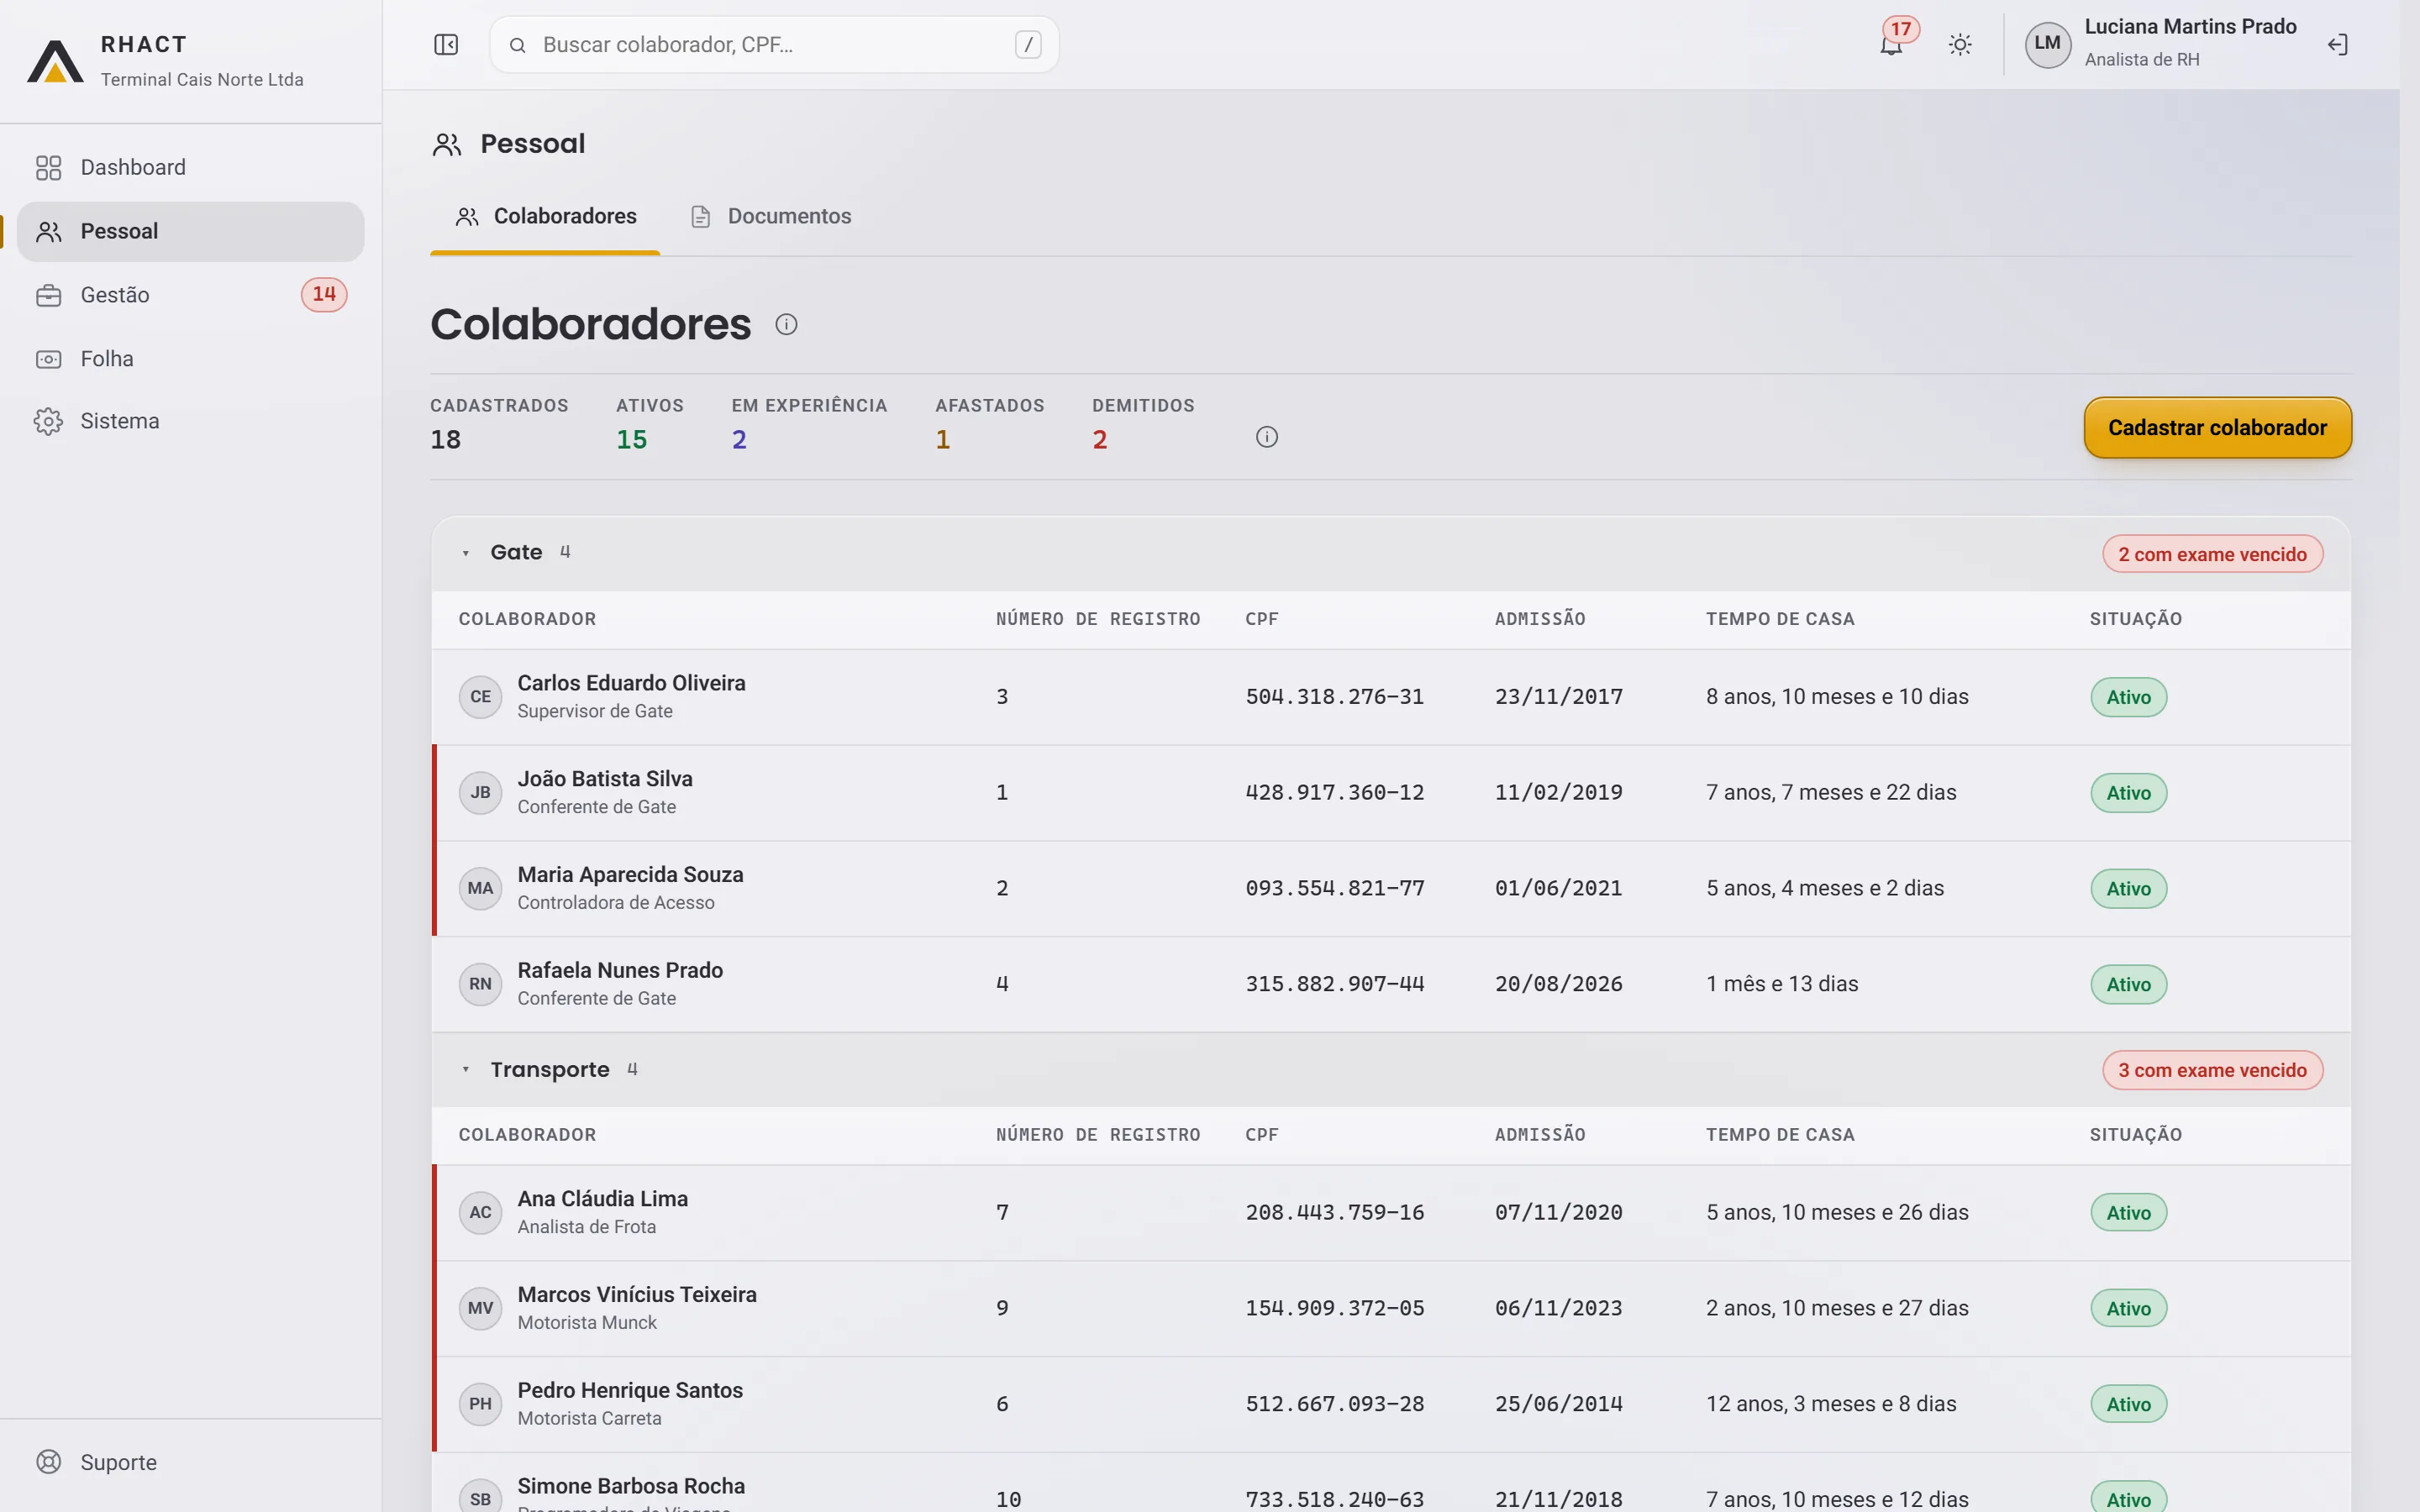Click Gate's 2 com exame vencido badge
Image resolution: width=2420 pixels, height=1512 pixels.
pos(2212,554)
